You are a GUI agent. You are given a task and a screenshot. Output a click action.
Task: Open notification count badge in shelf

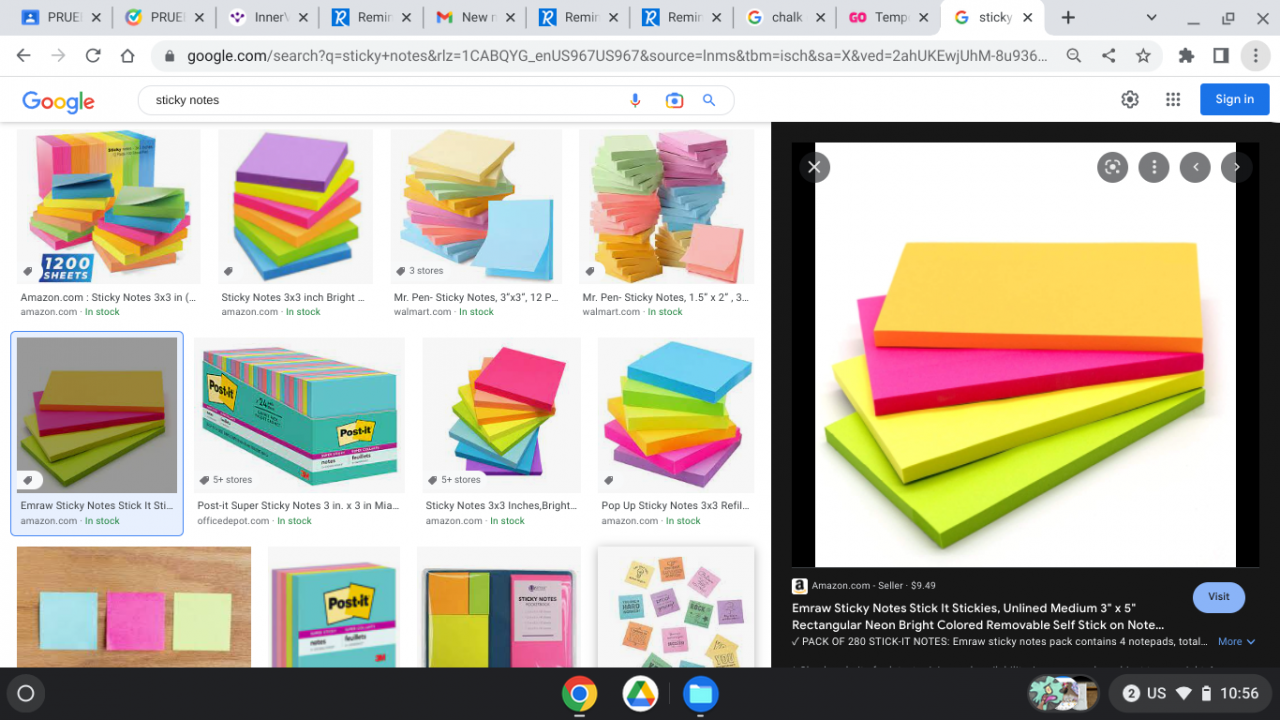[x=1131, y=693]
